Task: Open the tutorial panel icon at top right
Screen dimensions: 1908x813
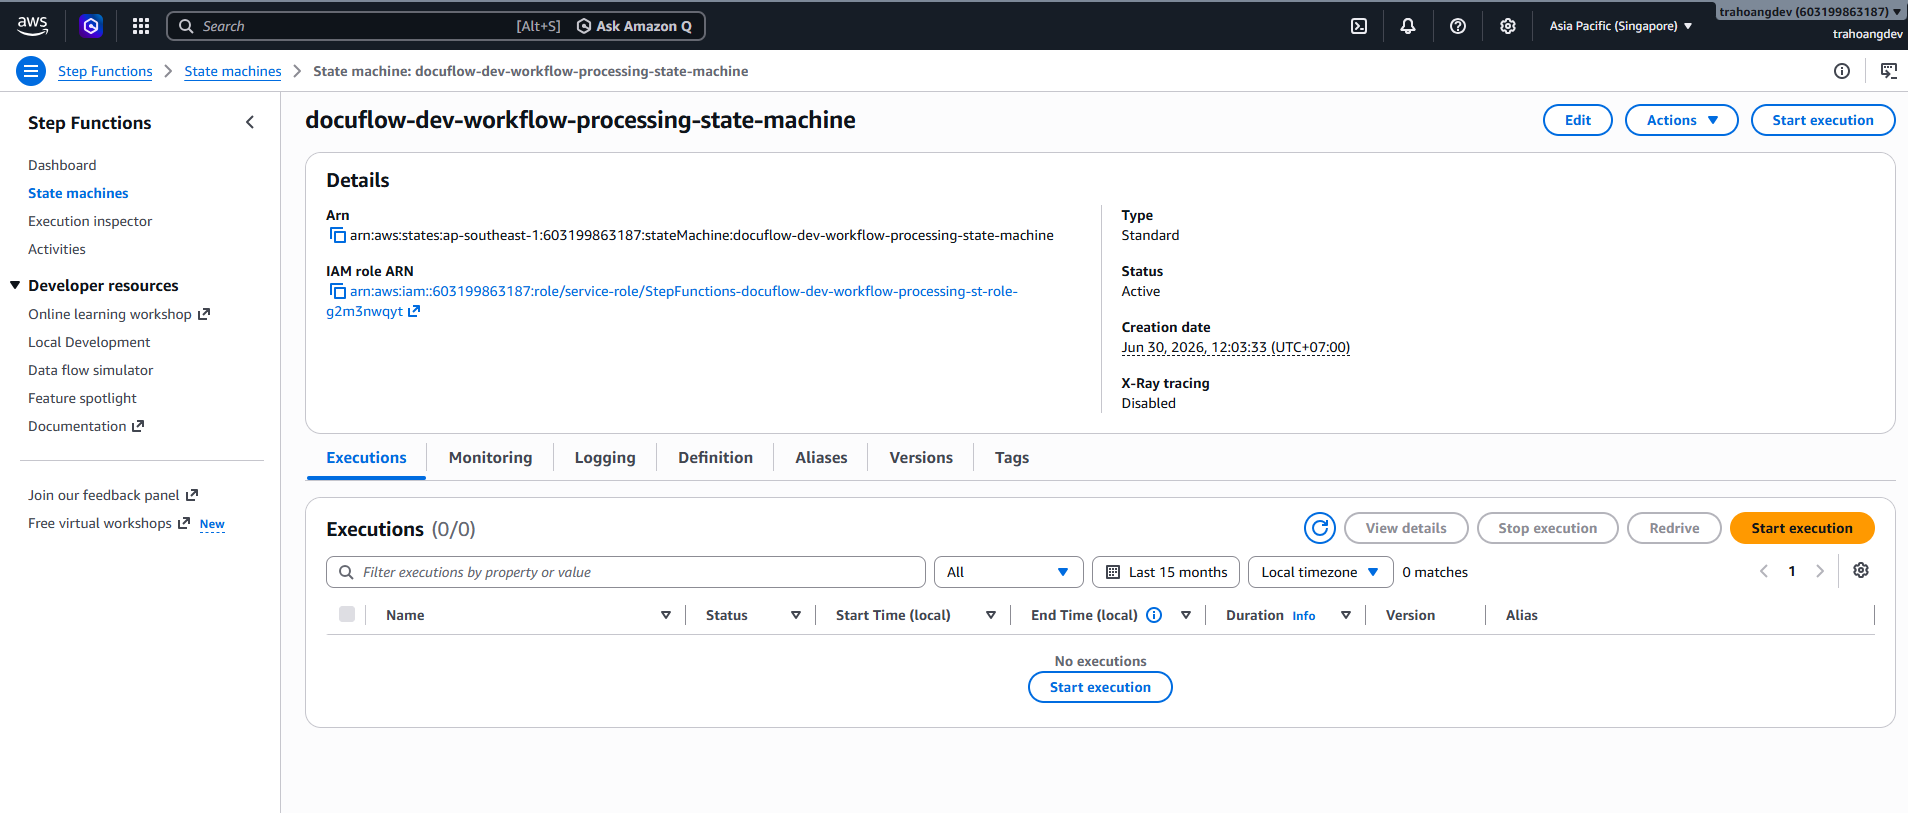Action: coord(1888,71)
